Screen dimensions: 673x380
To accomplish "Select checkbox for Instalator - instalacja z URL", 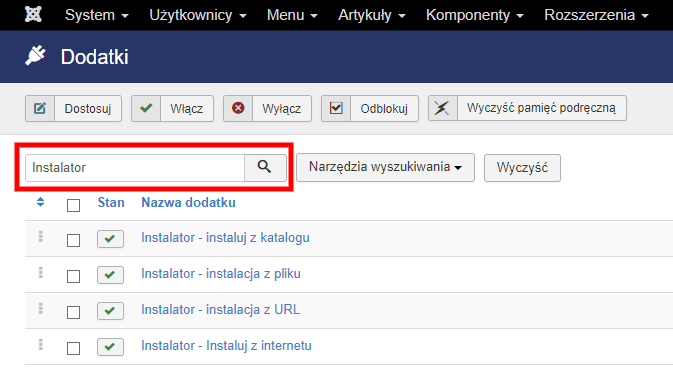I will pos(73,312).
